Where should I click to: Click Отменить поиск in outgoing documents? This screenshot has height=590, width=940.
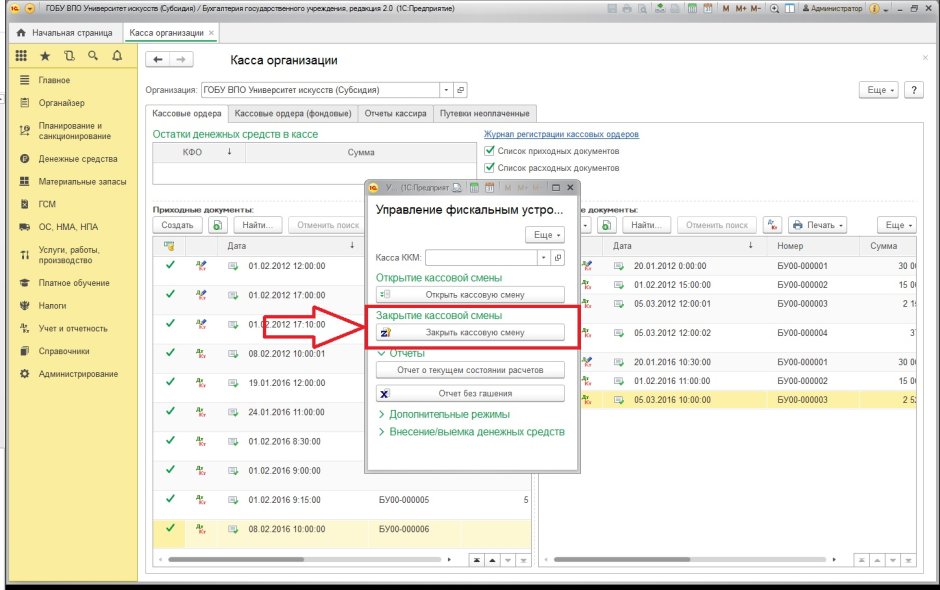click(x=717, y=225)
